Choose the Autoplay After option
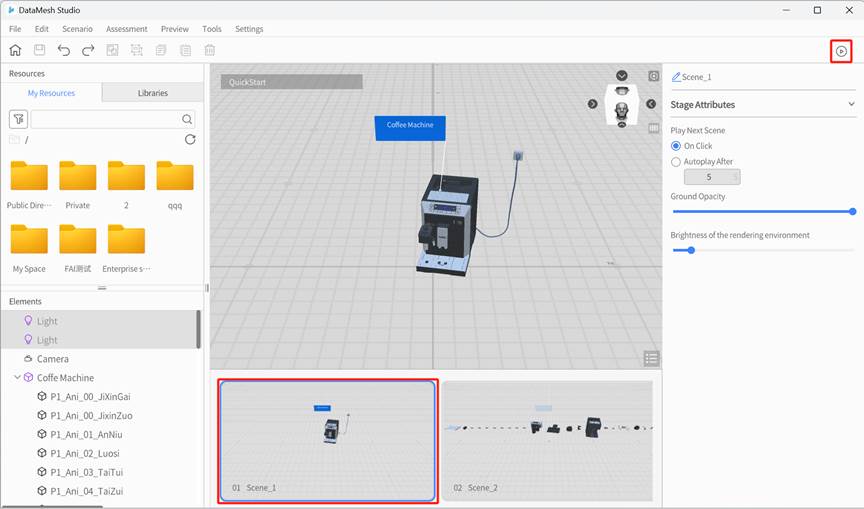 tap(676, 161)
